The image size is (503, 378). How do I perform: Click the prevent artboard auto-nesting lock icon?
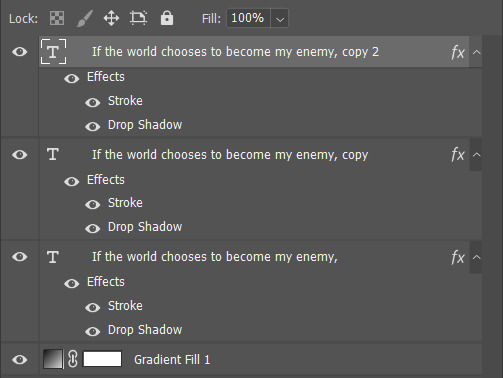(x=138, y=18)
